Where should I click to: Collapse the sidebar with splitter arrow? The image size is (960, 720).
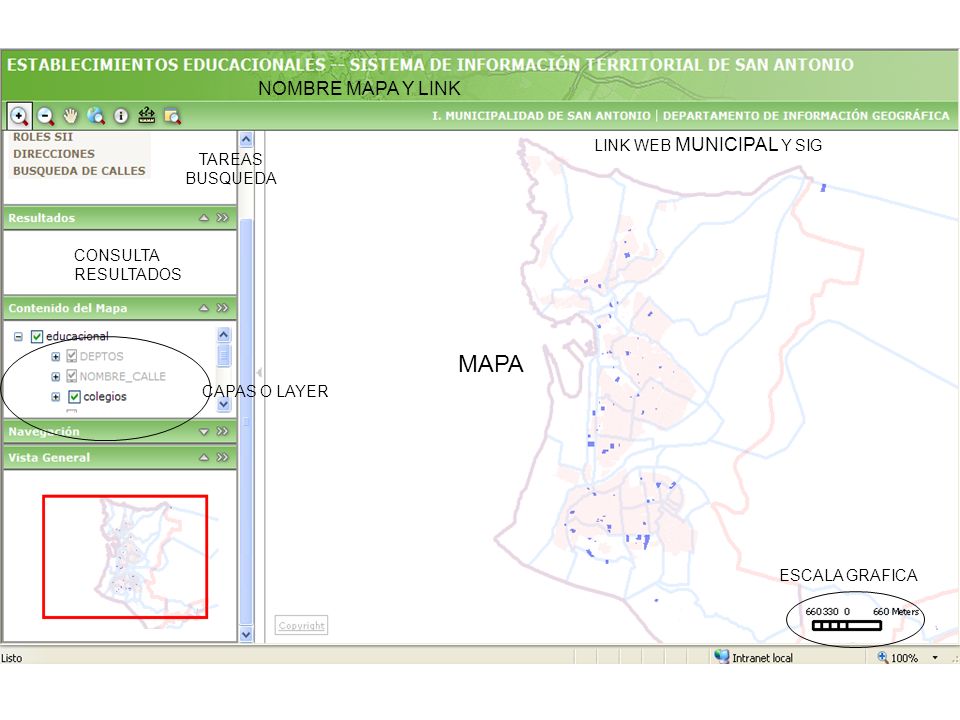point(260,372)
